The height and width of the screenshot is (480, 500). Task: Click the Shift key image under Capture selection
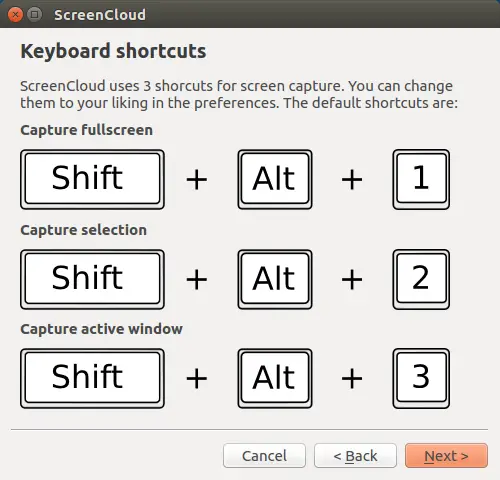92,279
